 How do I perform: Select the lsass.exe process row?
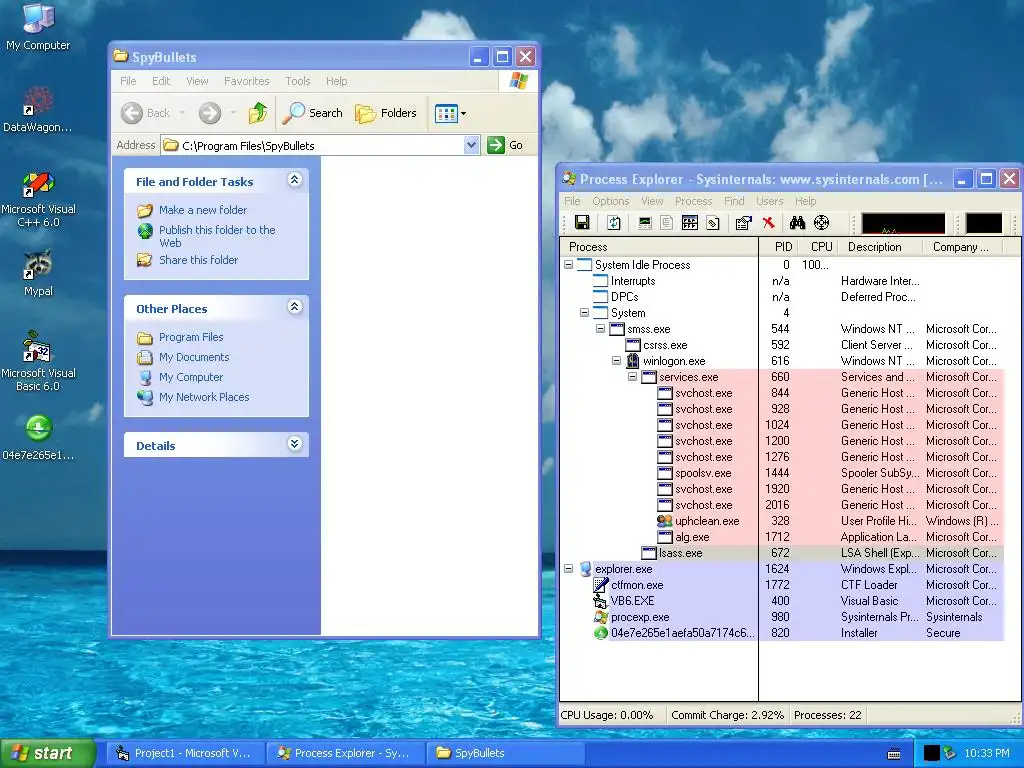[781, 552]
